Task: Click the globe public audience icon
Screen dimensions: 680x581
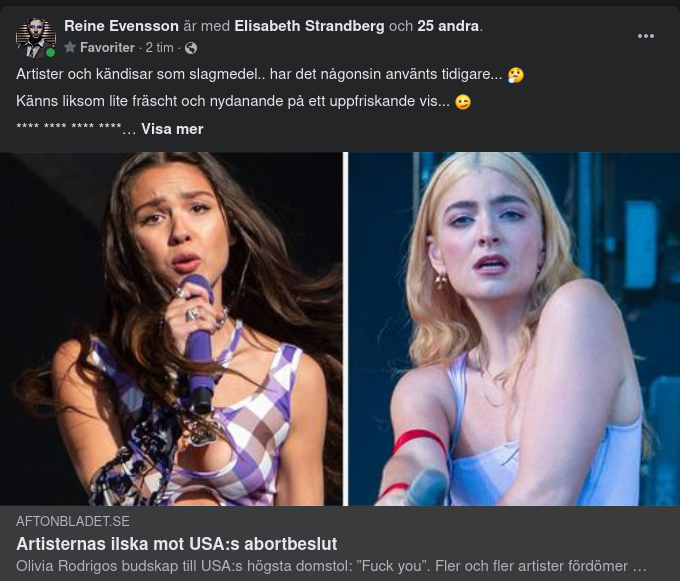Action: click(x=191, y=48)
